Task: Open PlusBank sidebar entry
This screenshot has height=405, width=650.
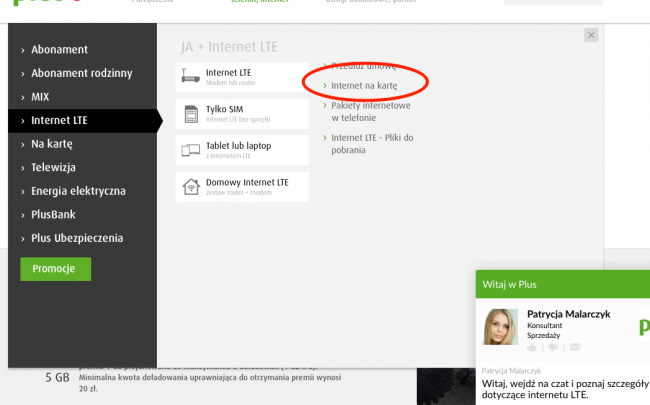Action: 53,215
